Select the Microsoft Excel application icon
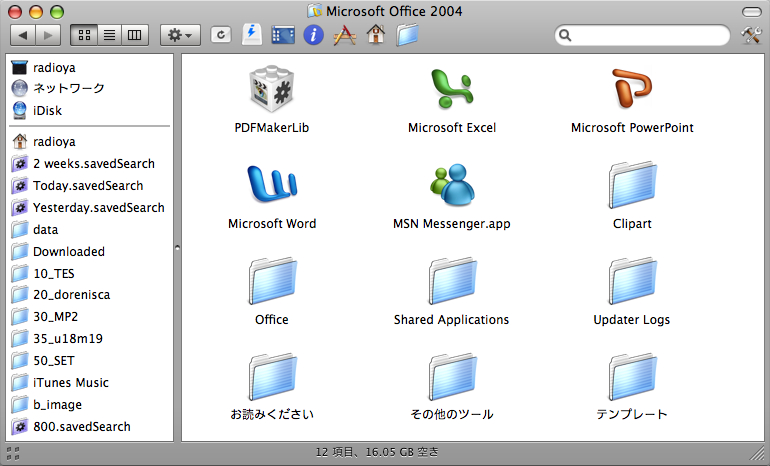Image resolution: width=770 pixels, height=466 pixels. [452, 89]
